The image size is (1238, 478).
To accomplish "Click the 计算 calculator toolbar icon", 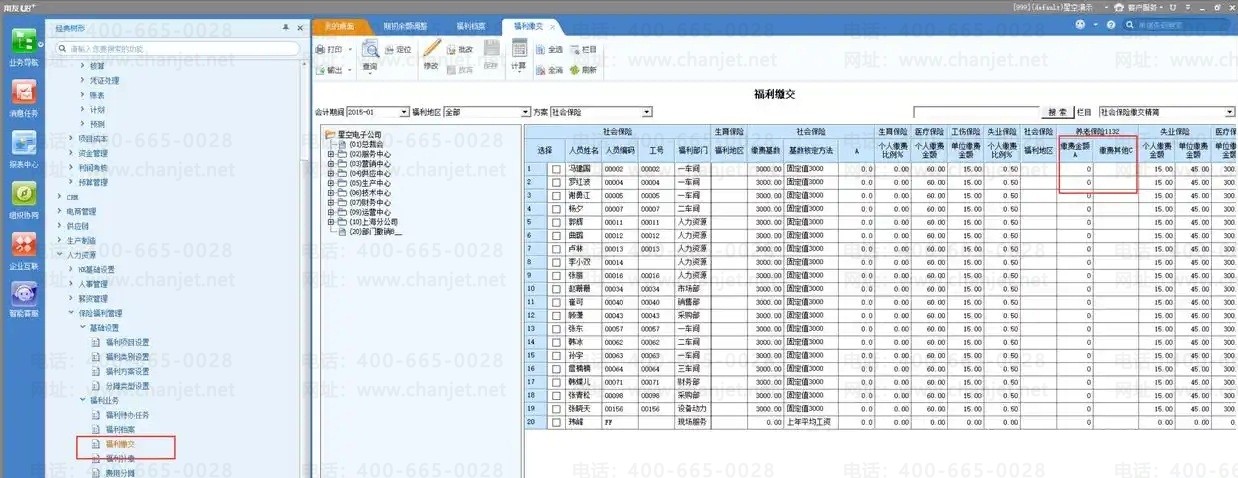I will [x=518, y=50].
